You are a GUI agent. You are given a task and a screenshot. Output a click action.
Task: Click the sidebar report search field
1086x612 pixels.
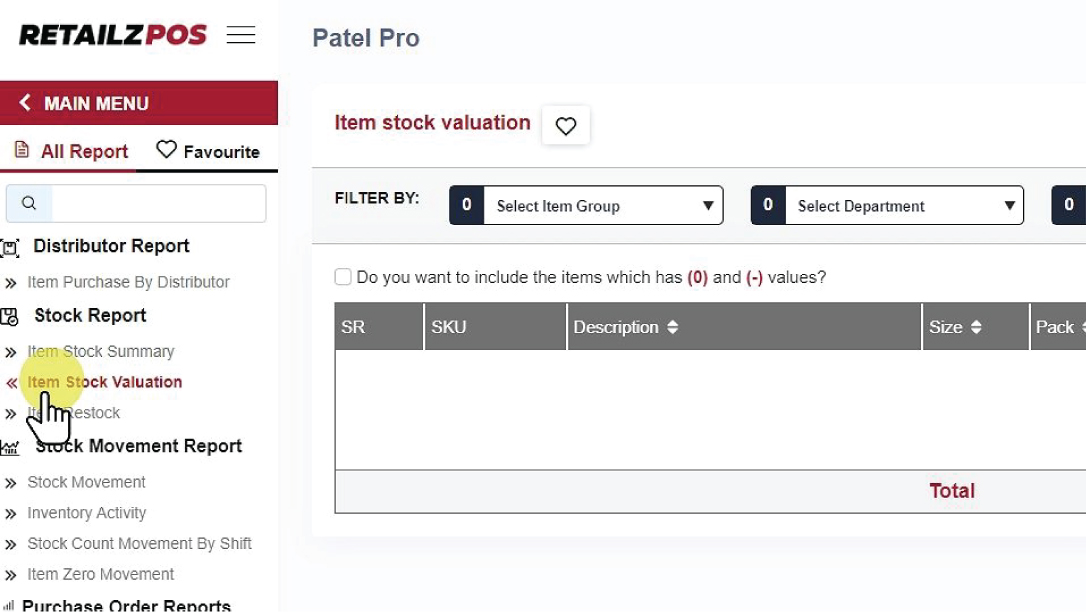point(158,203)
